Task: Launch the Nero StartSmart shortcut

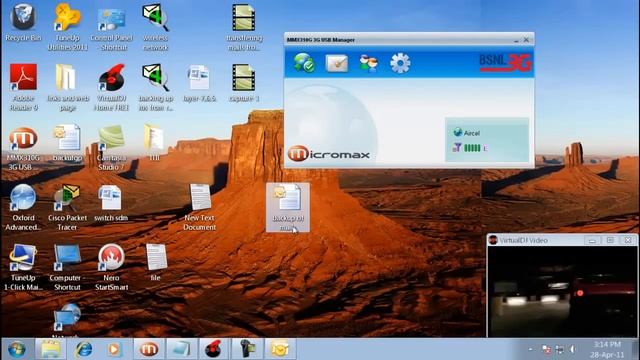Action: [111, 267]
